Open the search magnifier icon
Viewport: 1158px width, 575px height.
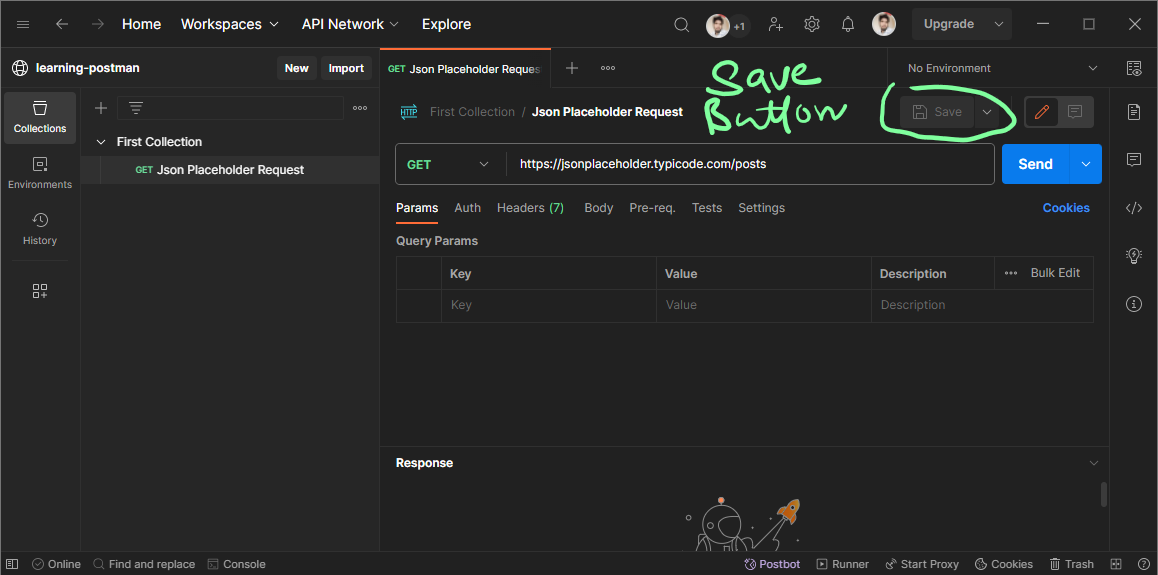682,24
